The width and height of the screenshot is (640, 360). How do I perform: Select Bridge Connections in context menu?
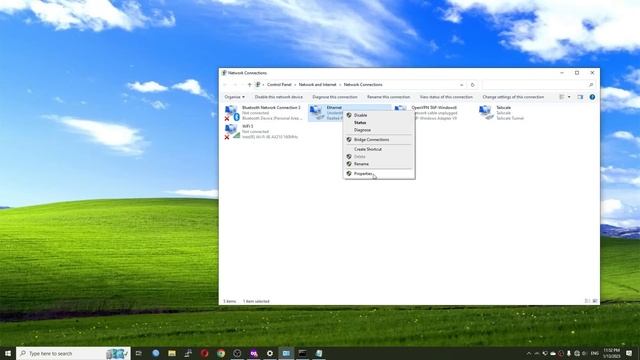(x=379, y=140)
